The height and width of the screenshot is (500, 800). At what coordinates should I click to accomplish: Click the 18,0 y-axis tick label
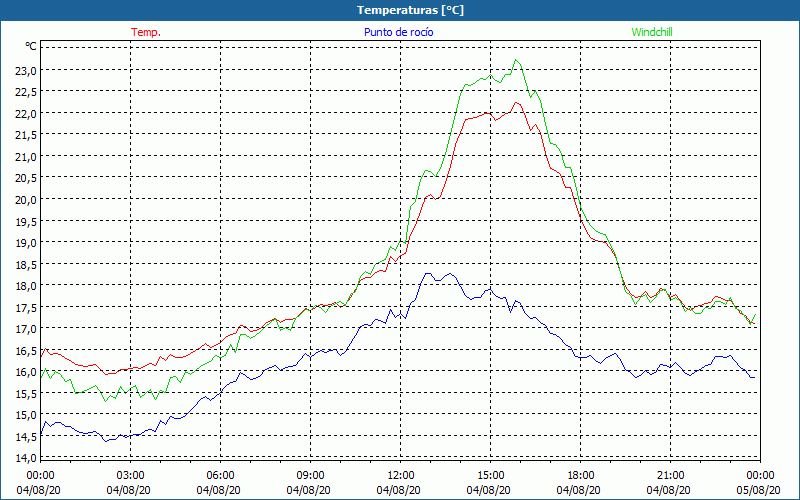25,285
